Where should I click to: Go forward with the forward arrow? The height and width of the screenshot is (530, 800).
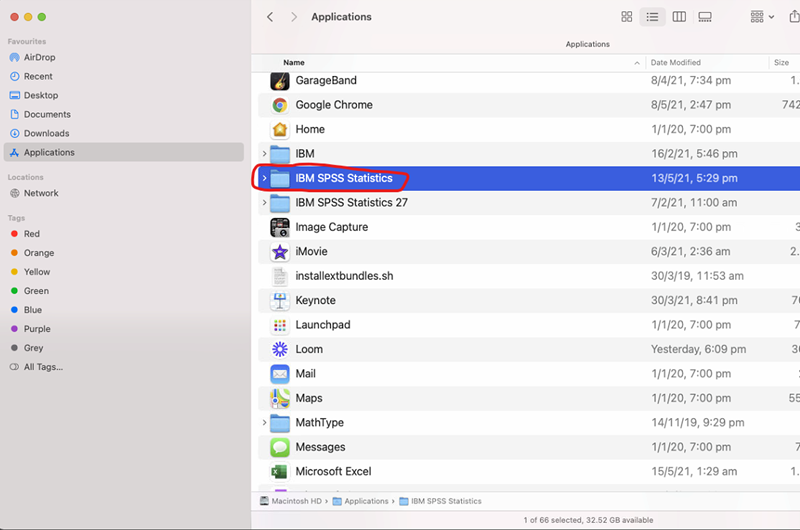[x=293, y=17]
